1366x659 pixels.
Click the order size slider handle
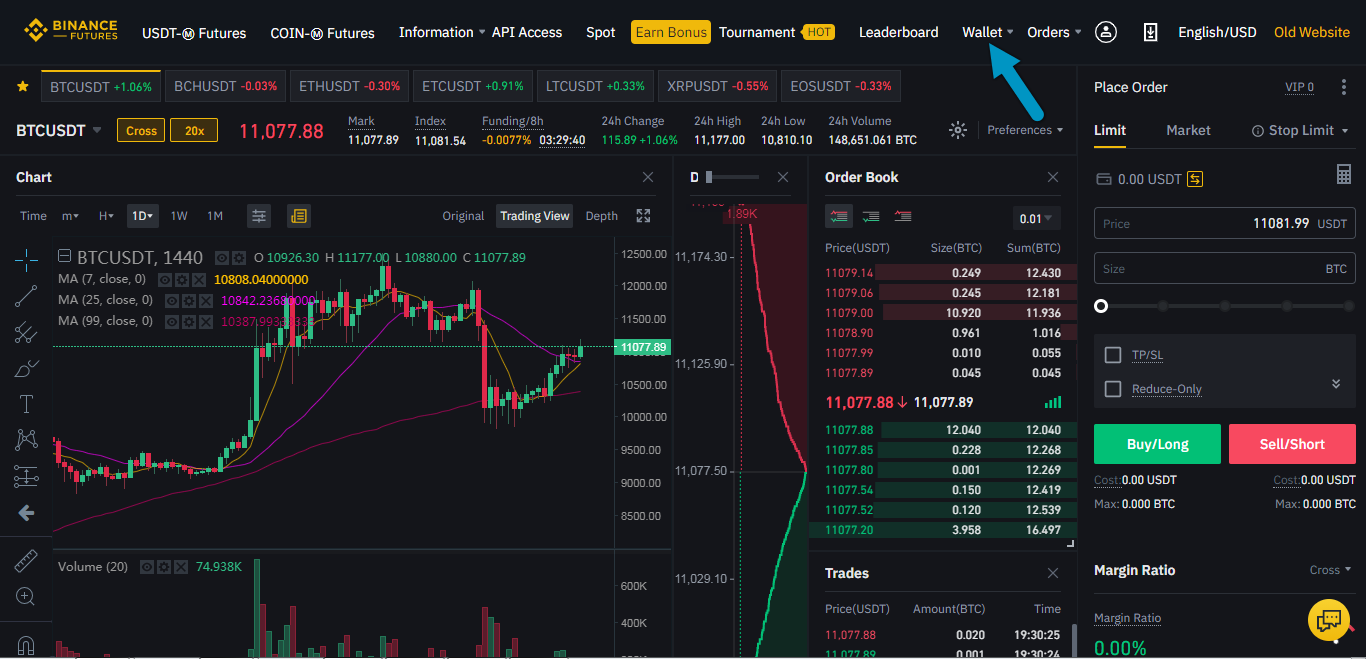point(1101,306)
